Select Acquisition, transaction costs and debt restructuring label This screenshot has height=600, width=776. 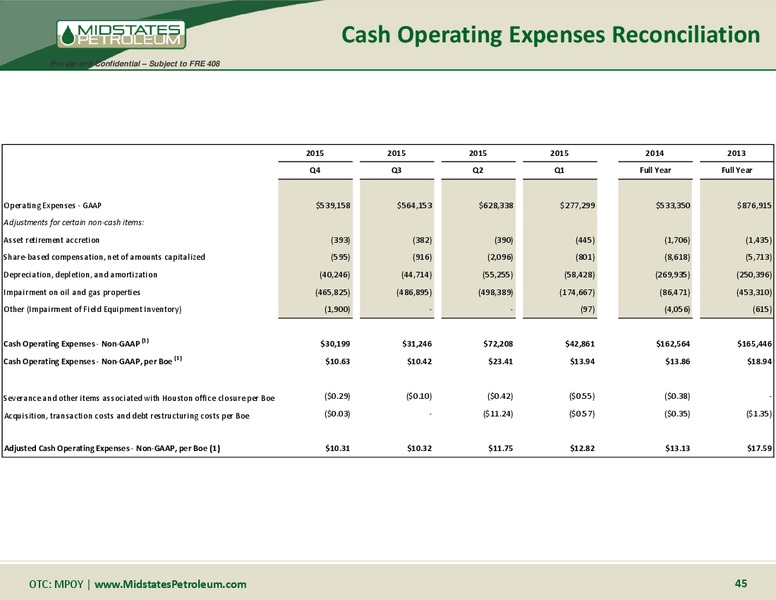coord(127,416)
